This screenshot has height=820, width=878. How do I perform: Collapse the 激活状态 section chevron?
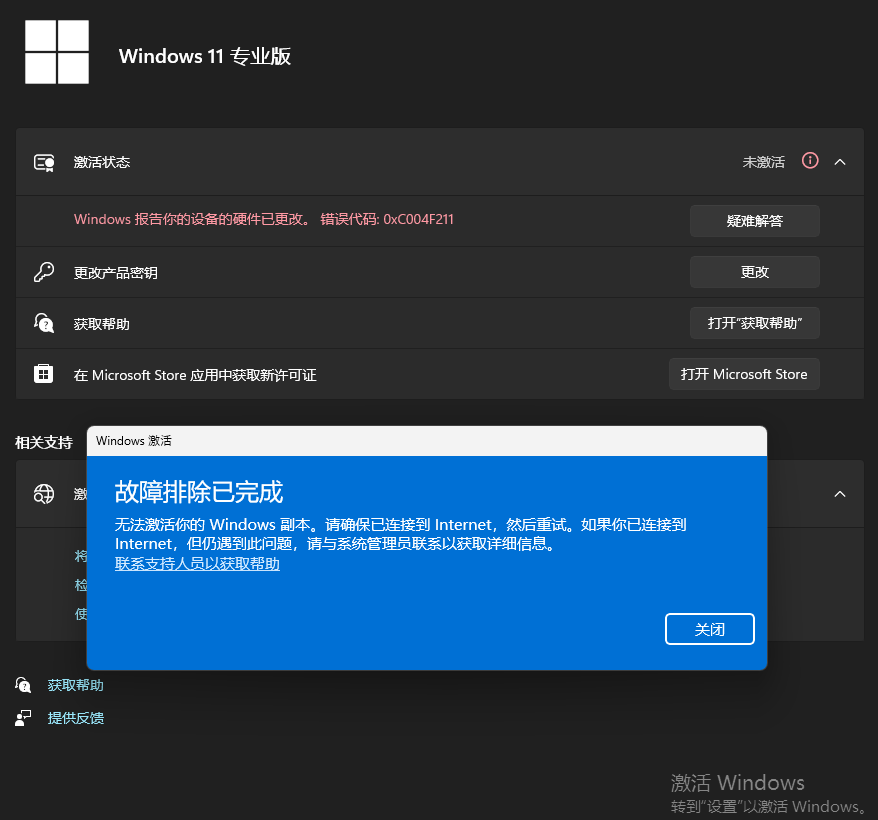[840, 161]
